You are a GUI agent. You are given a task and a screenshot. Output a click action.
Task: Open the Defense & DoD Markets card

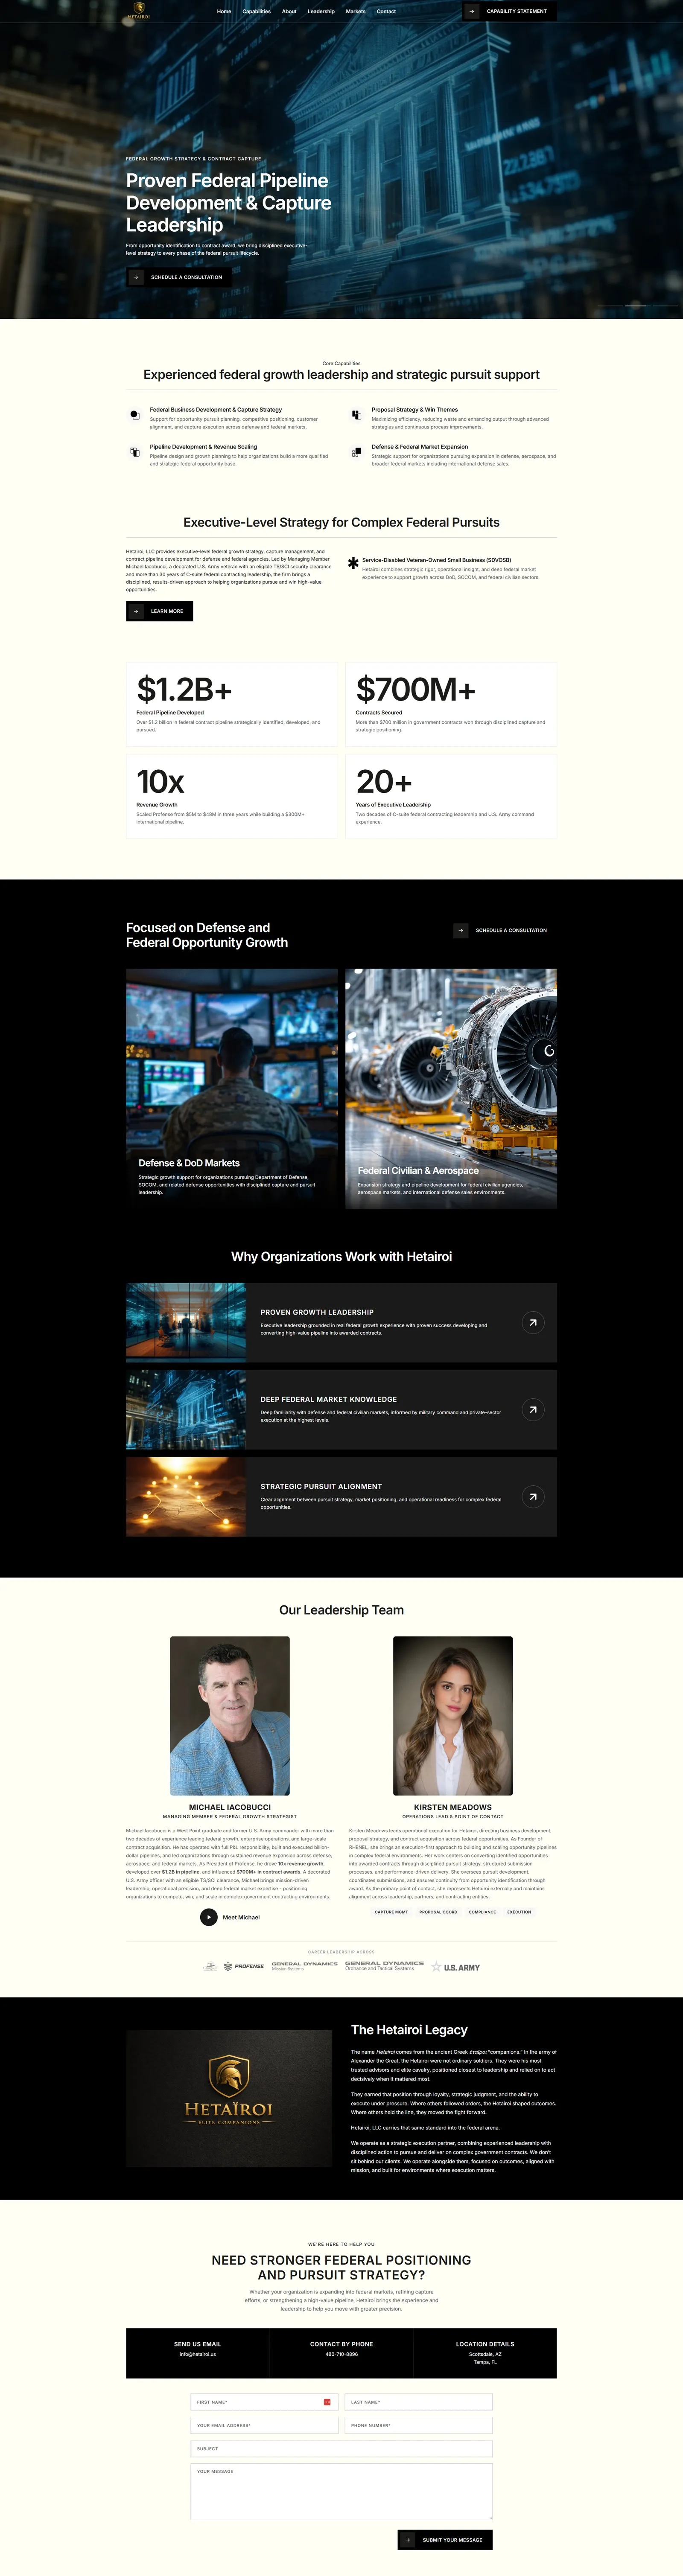232,1088
